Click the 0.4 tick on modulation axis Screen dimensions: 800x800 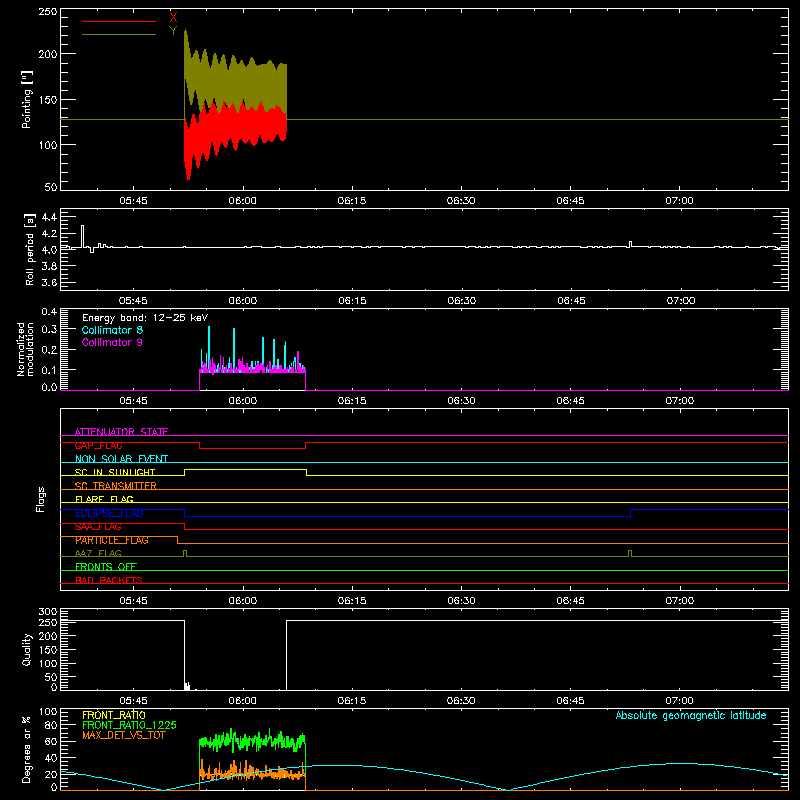[x=49, y=311]
